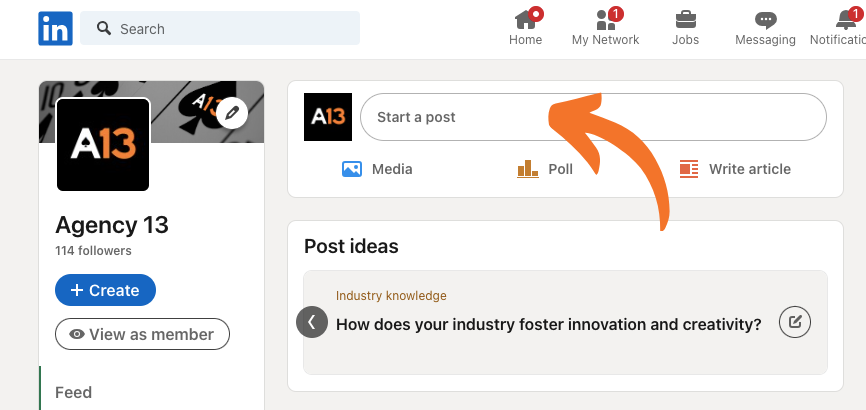Click the 114 followers link

(93, 251)
